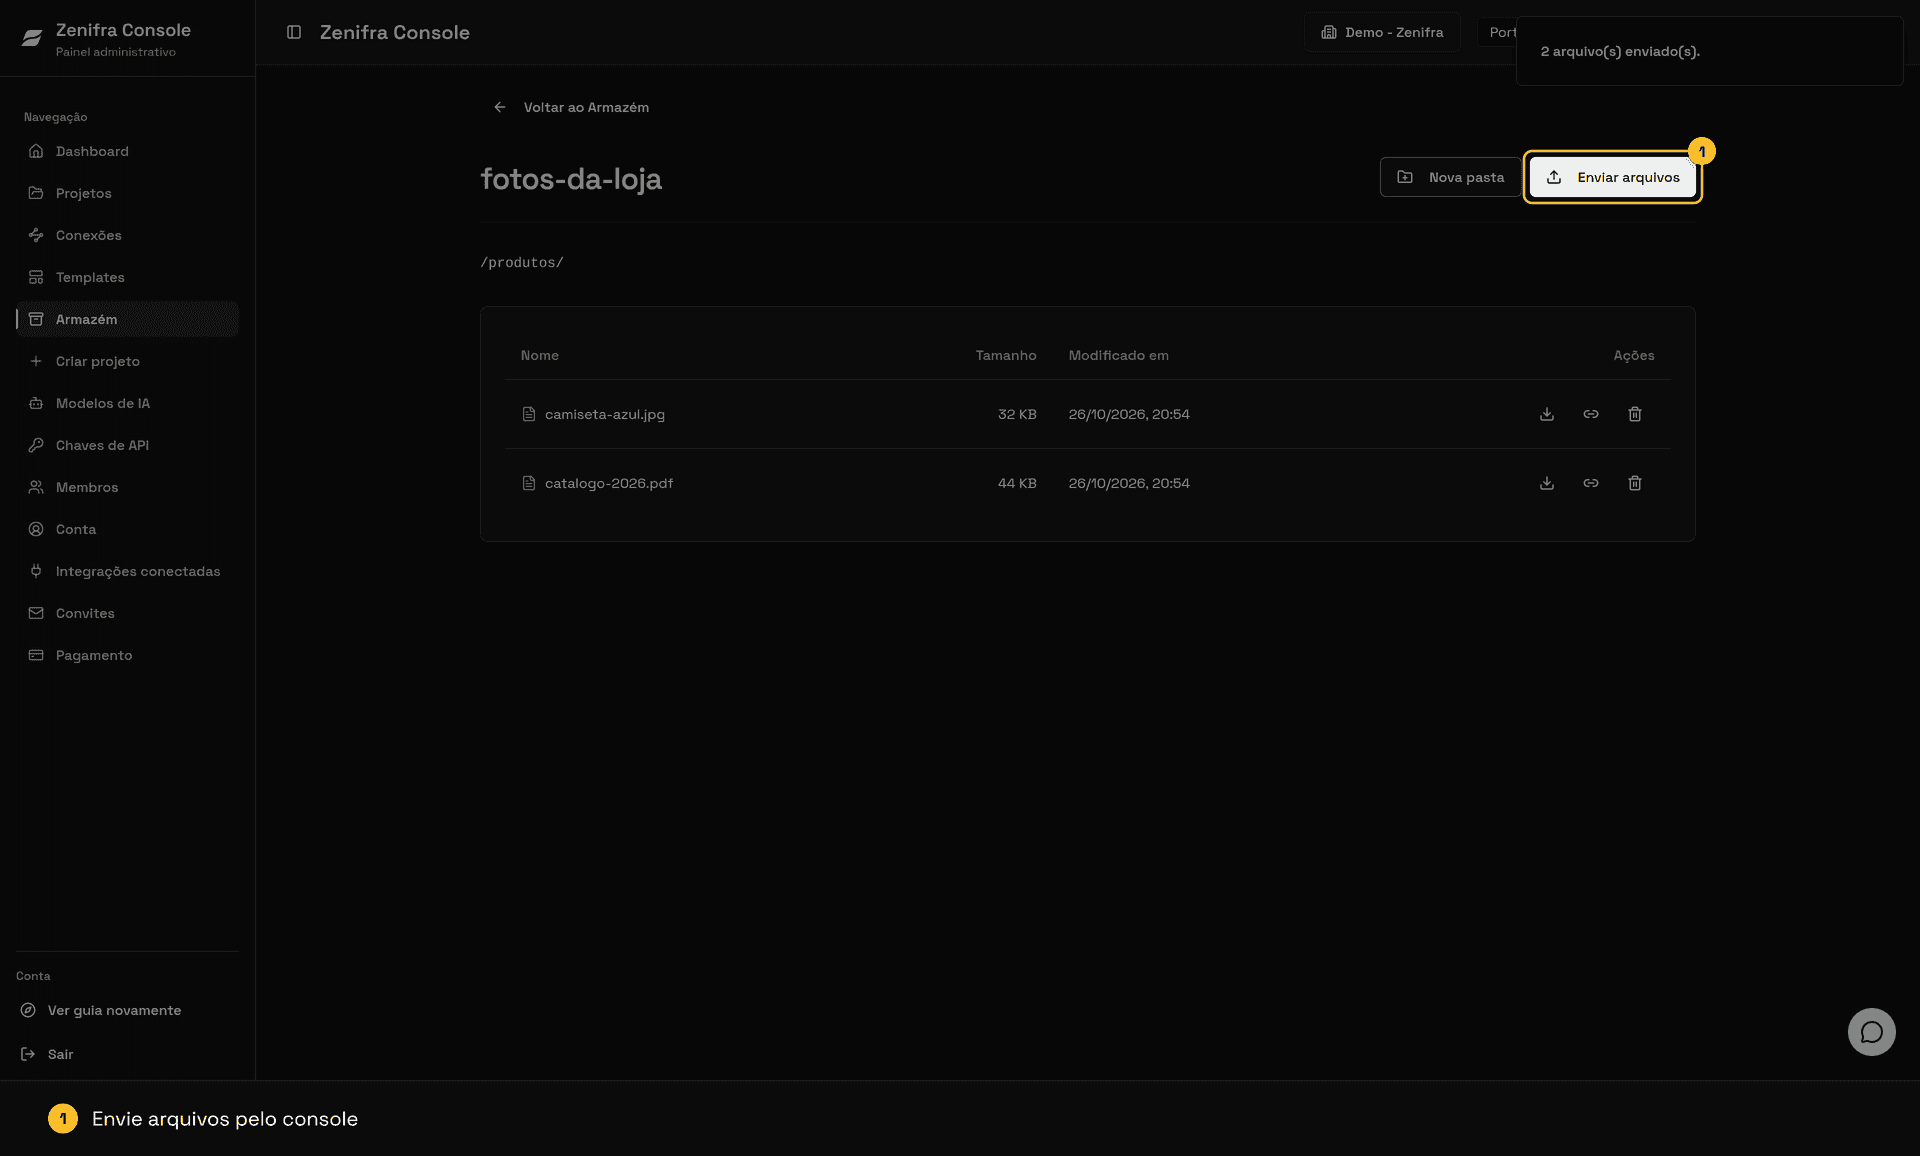Delete catalogo-2026.pdf with trash icon
The width and height of the screenshot is (1920, 1156).
[x=1635, y=483]
